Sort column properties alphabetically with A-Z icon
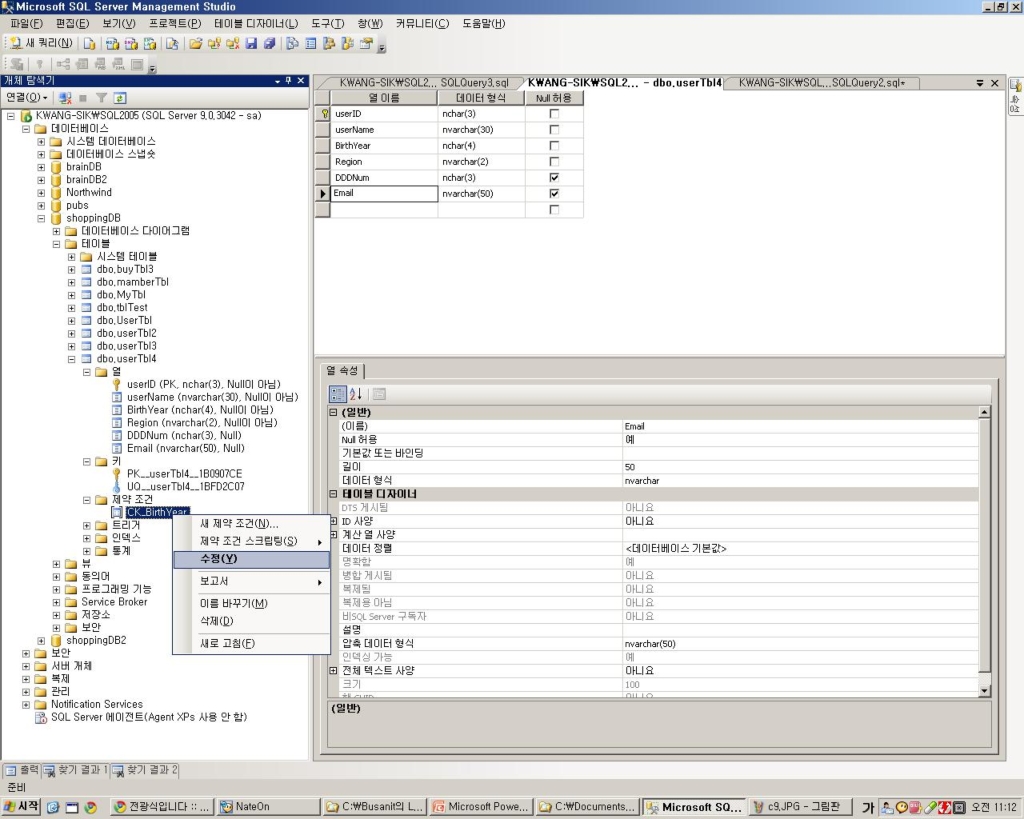The image size is (1024, 819). point(356,394)
